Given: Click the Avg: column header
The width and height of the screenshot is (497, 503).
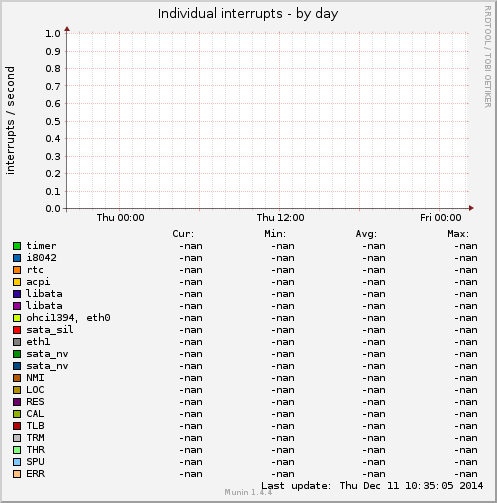Looking at the screenshot, I should point(366,234).
